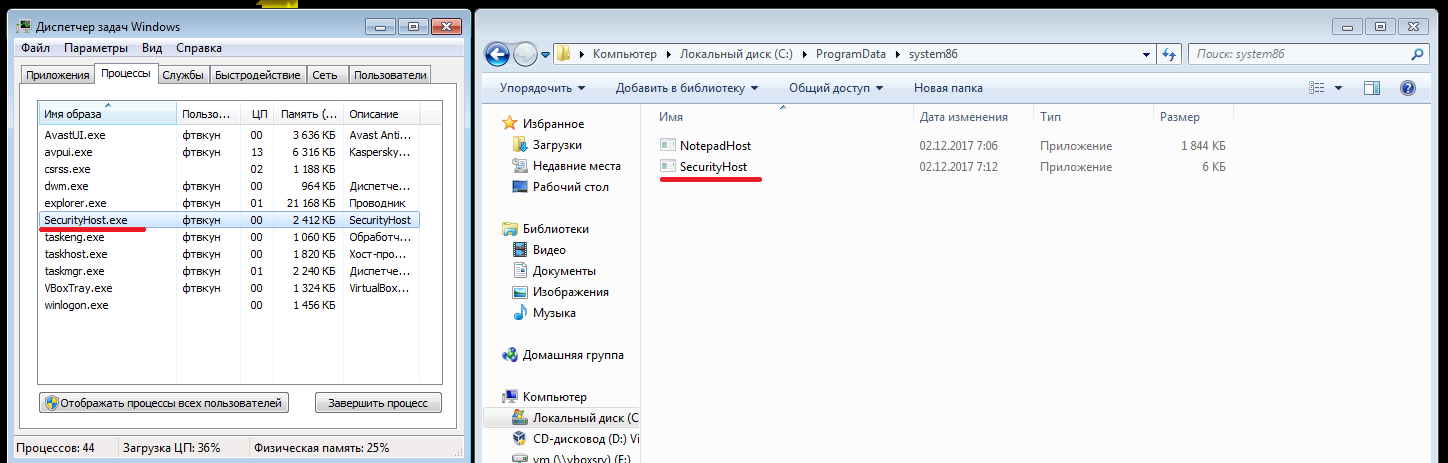Select SecurityHost.exe process row
This screenshot has height=463, width=1448.
[86, 219]
